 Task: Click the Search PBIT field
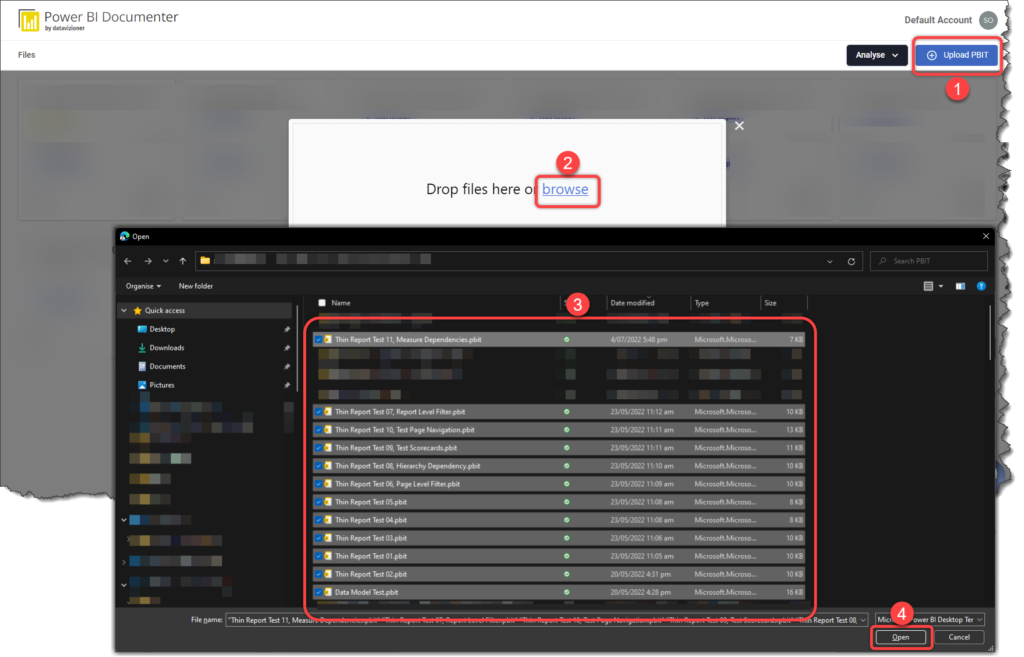pyautogui.click(x=928, y=261)
